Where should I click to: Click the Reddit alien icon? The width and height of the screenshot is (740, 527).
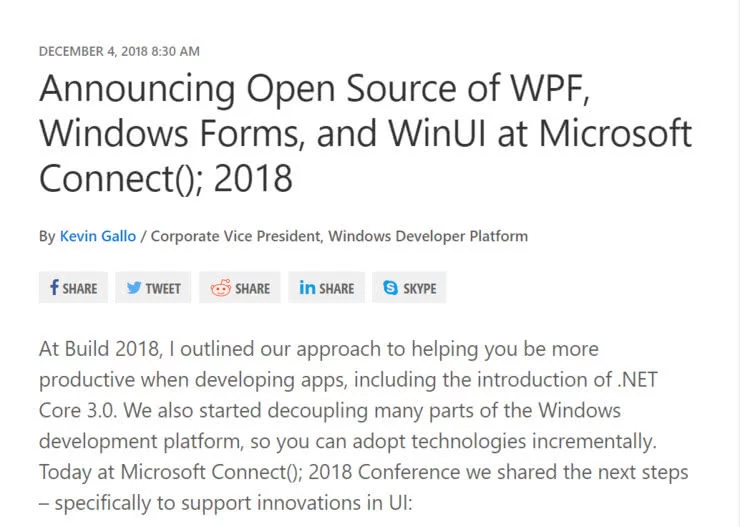pyautogui.click(x=220, y=288)
